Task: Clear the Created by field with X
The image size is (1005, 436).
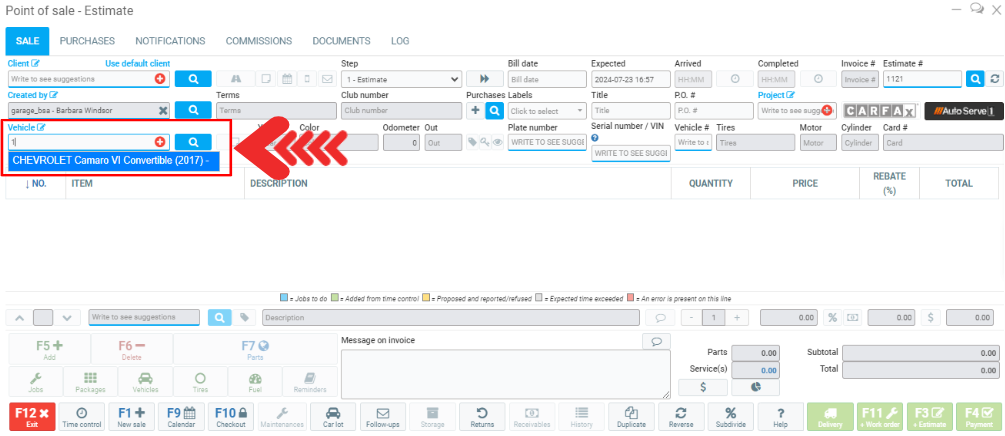Action: 163,111
